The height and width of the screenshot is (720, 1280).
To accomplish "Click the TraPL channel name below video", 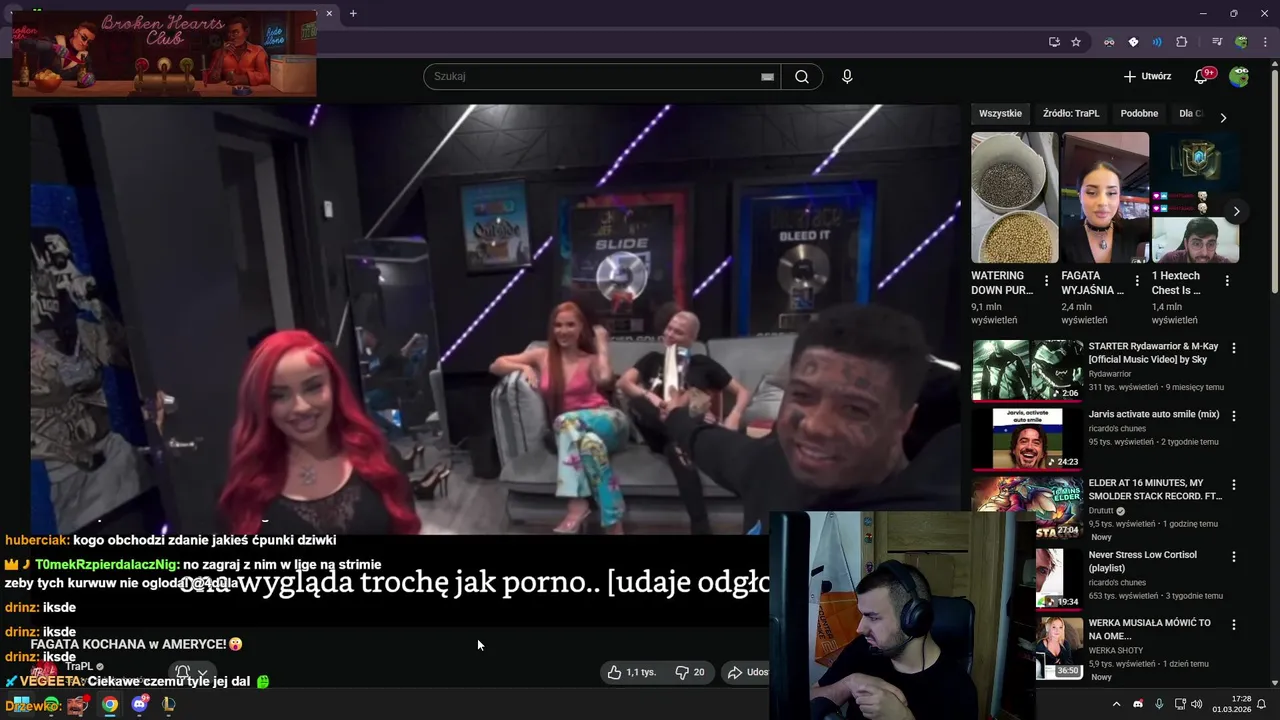I will point(79,666).
